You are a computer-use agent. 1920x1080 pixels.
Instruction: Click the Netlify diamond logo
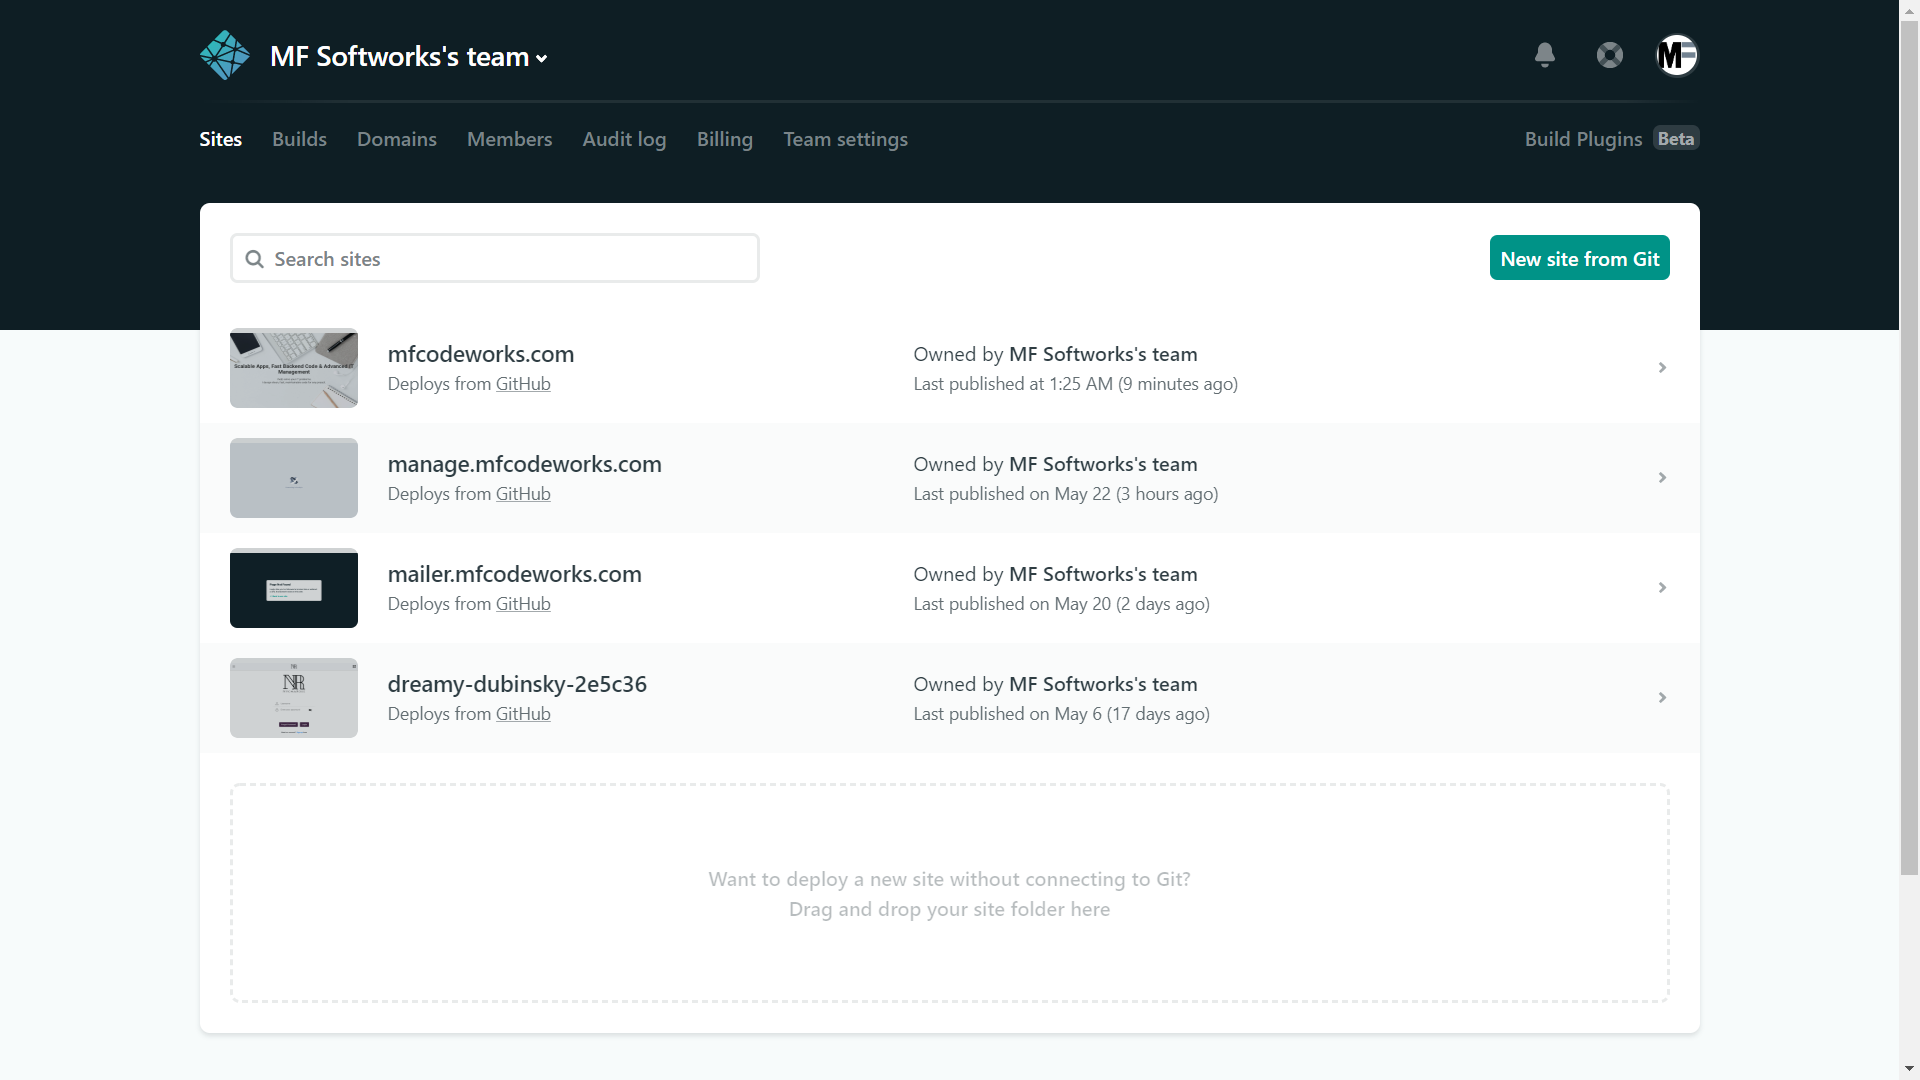coord(225,55)
